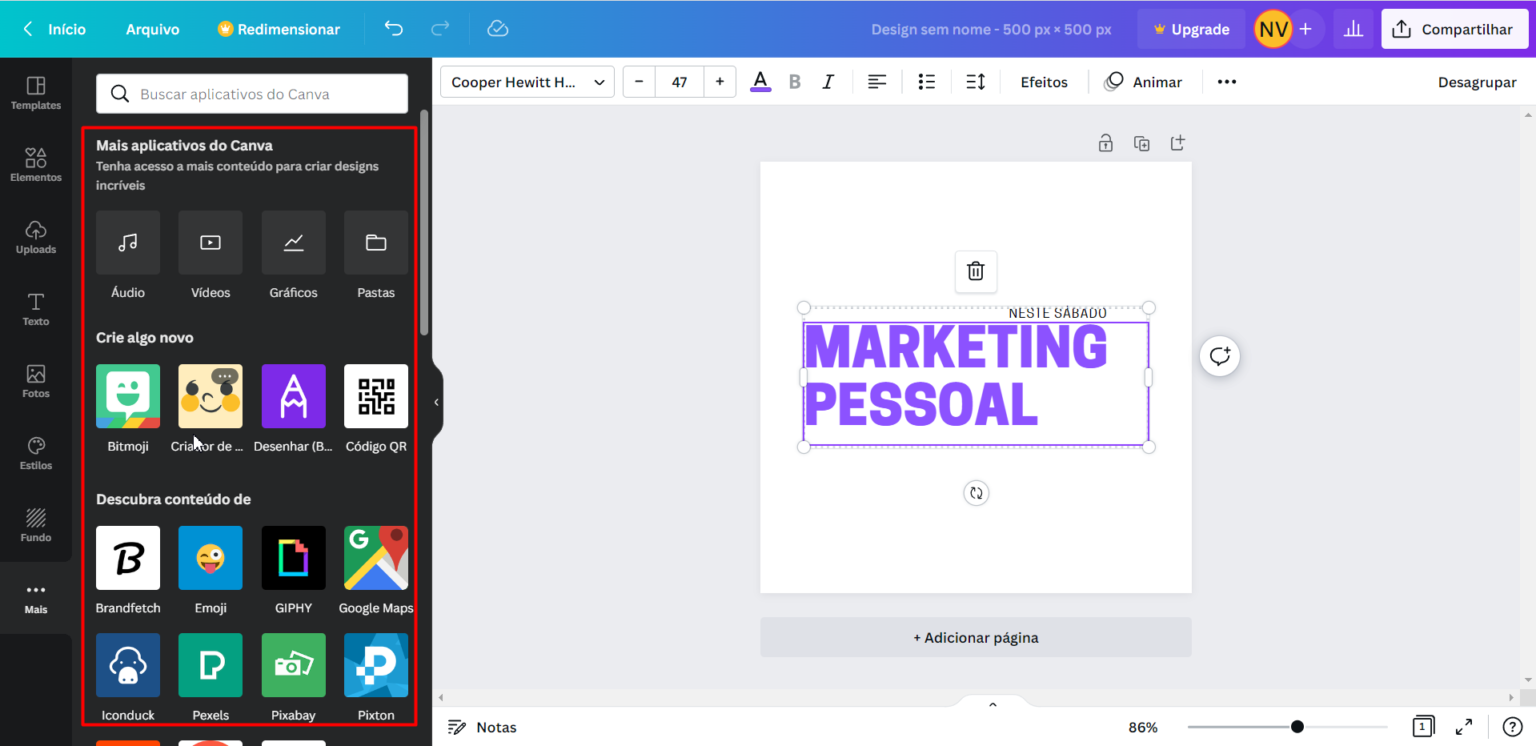Add a comment to the design
The height and width of the screenshot is (746, 1536).
[x=1220, y=356]
